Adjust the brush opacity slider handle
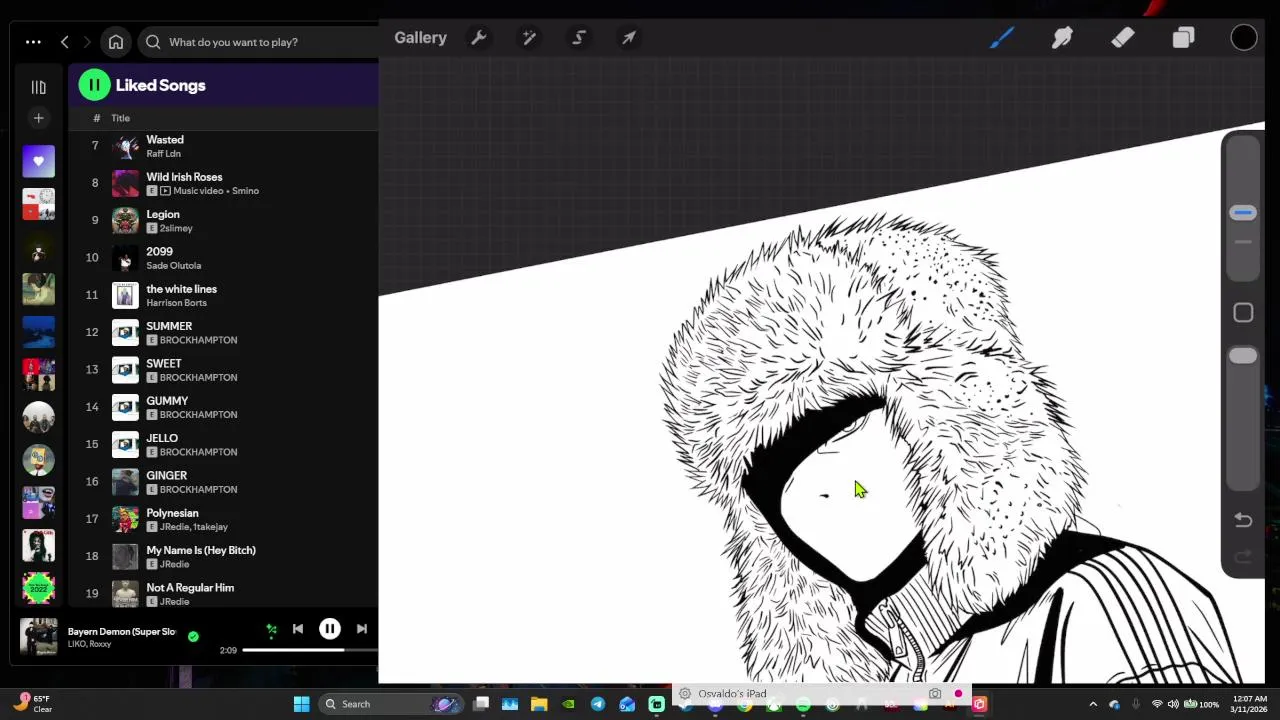This screenshot has width=1280, height=720. [x=1243, y=356]
